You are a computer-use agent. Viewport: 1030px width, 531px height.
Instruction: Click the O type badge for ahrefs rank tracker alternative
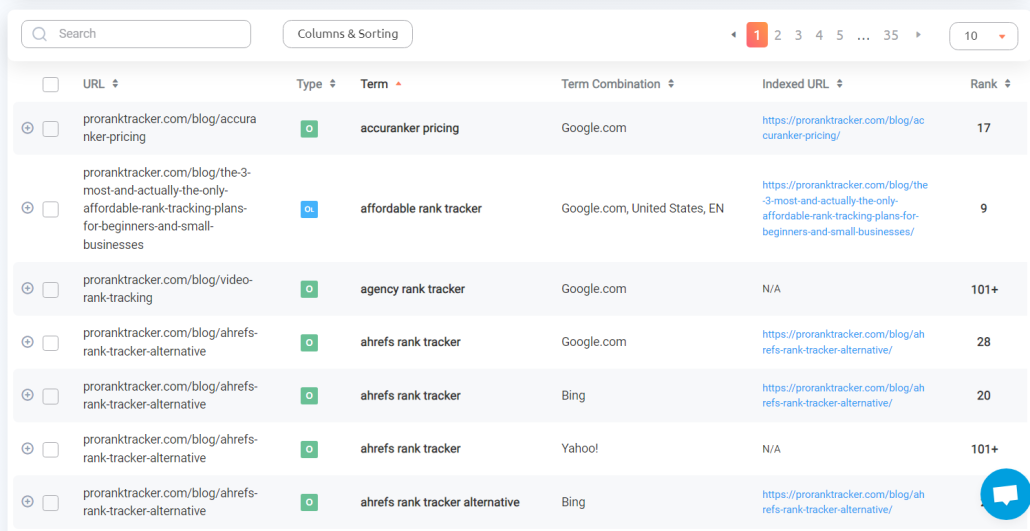(x=309, y=502)
